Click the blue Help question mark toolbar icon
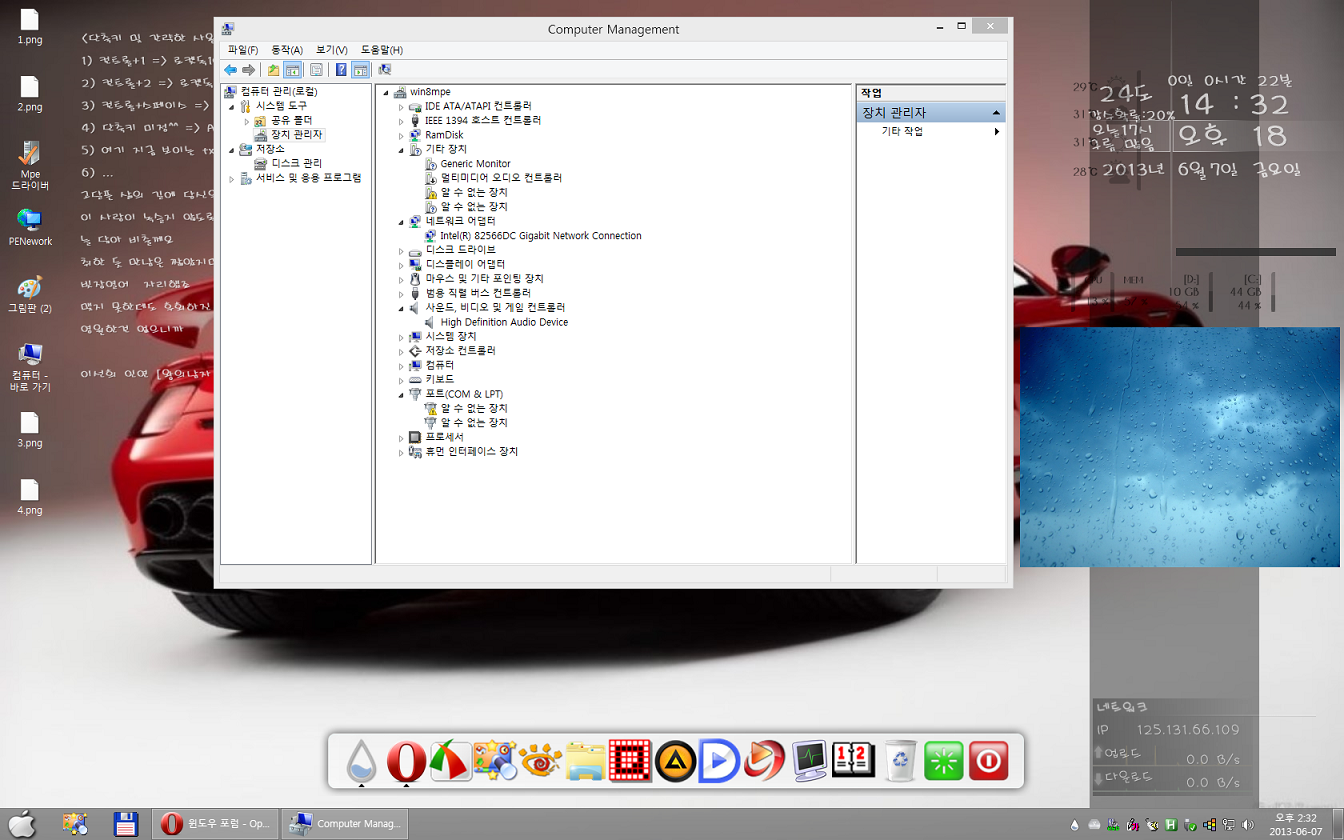 click(341, 70)
